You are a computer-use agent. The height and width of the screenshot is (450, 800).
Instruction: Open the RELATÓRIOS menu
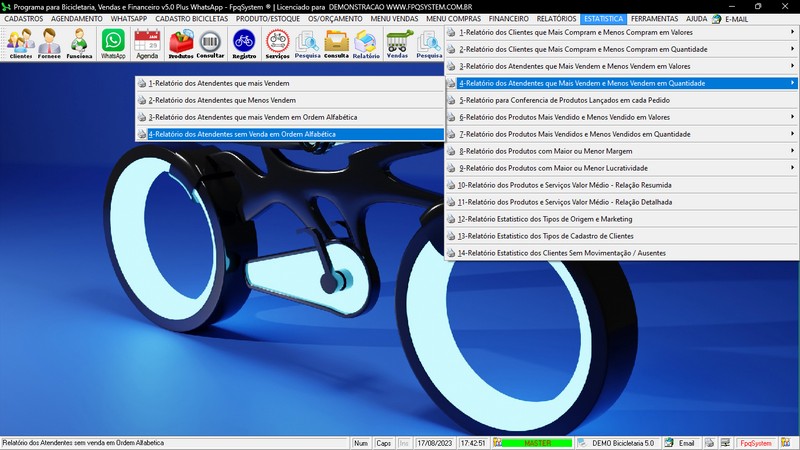click(x=556, y=19)
